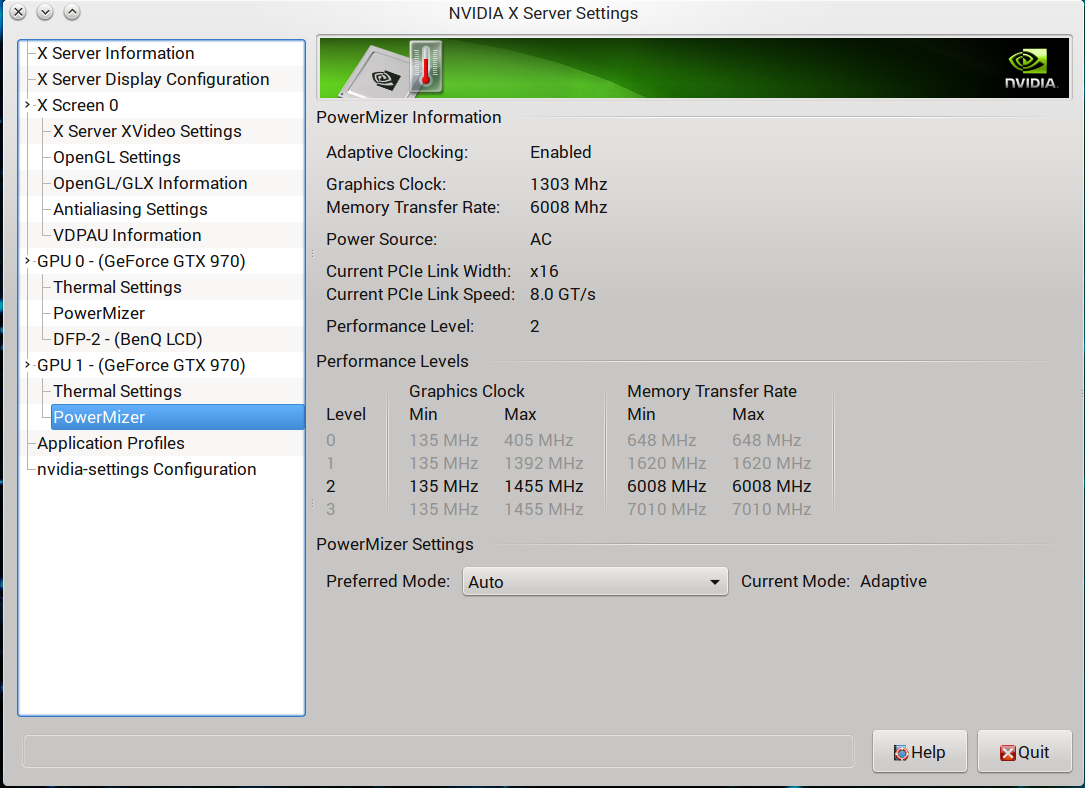Screen dimensions: 1085x788
Task: Click the 1392 MHz max graphics clock cell
Action: [x=543, y=464]
